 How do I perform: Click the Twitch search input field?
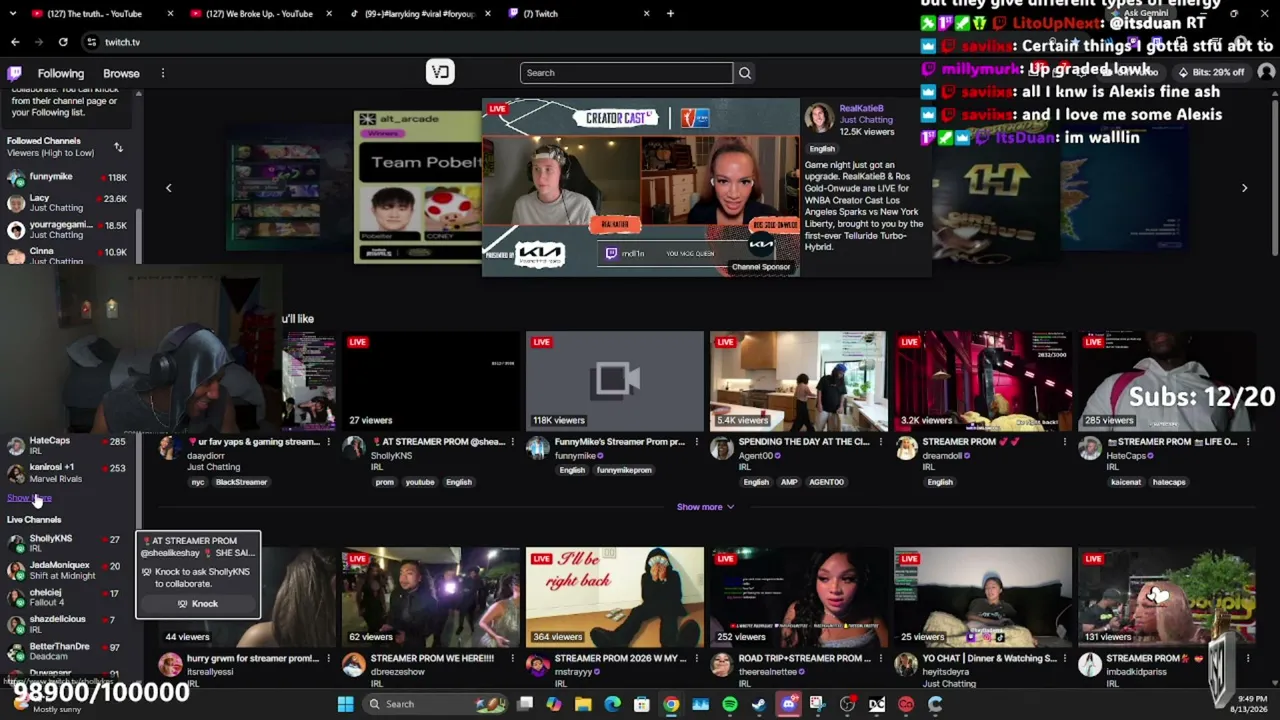point(626,73)
